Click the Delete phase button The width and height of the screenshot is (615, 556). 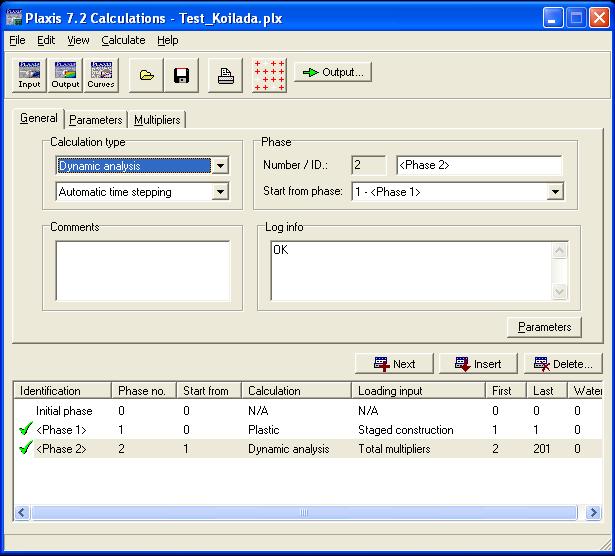pyautogui.click(x=563, y=364)
